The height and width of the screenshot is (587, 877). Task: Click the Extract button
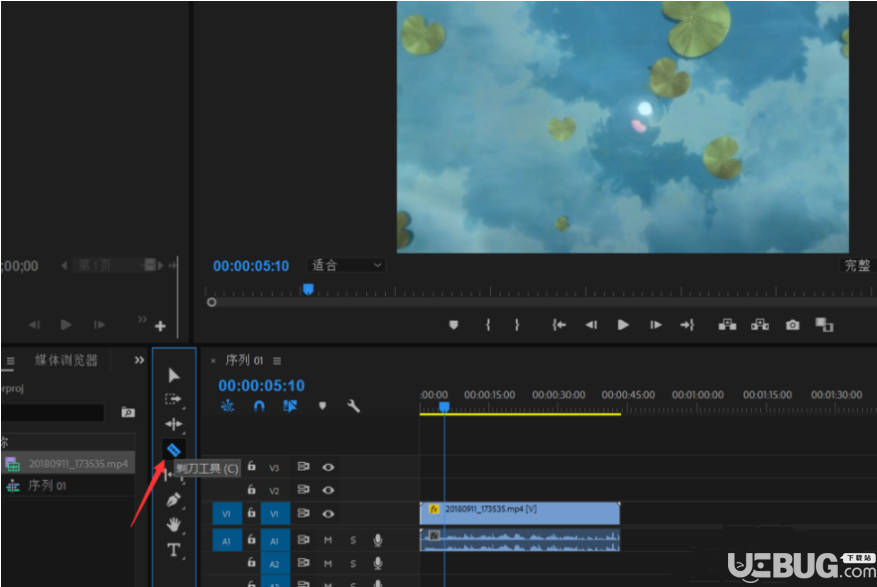coord(760,325)
